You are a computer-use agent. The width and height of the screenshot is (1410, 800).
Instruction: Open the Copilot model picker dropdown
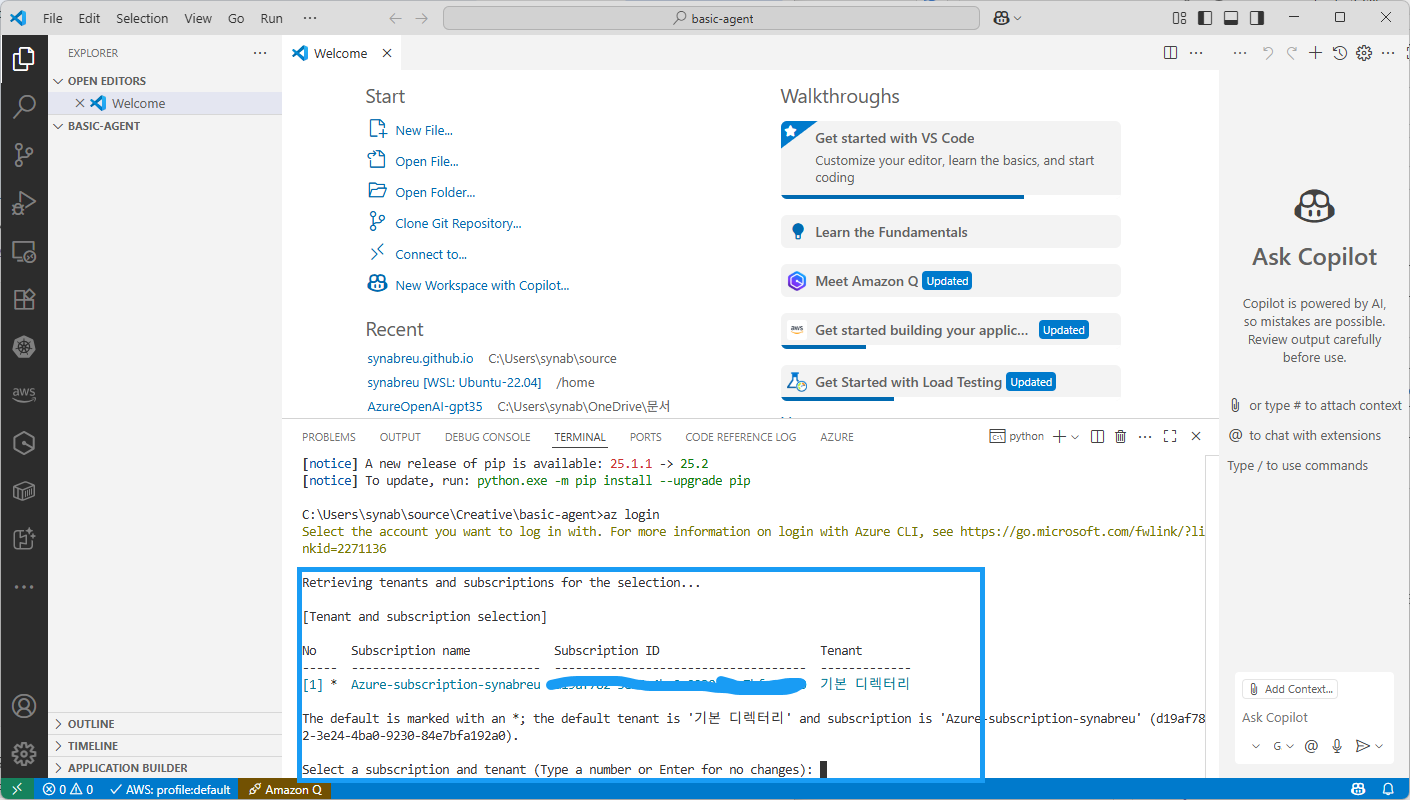click(1283, 746)
